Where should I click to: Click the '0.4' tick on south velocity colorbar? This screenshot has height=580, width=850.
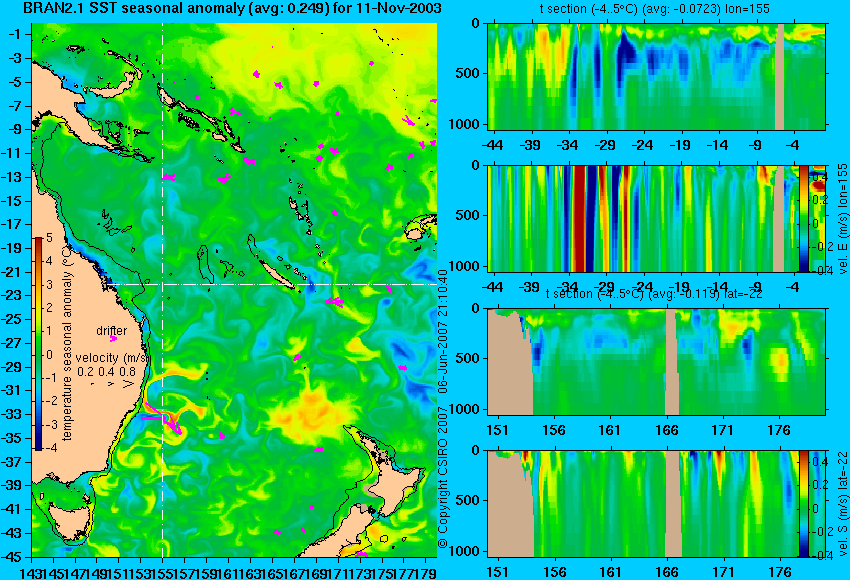820,461
